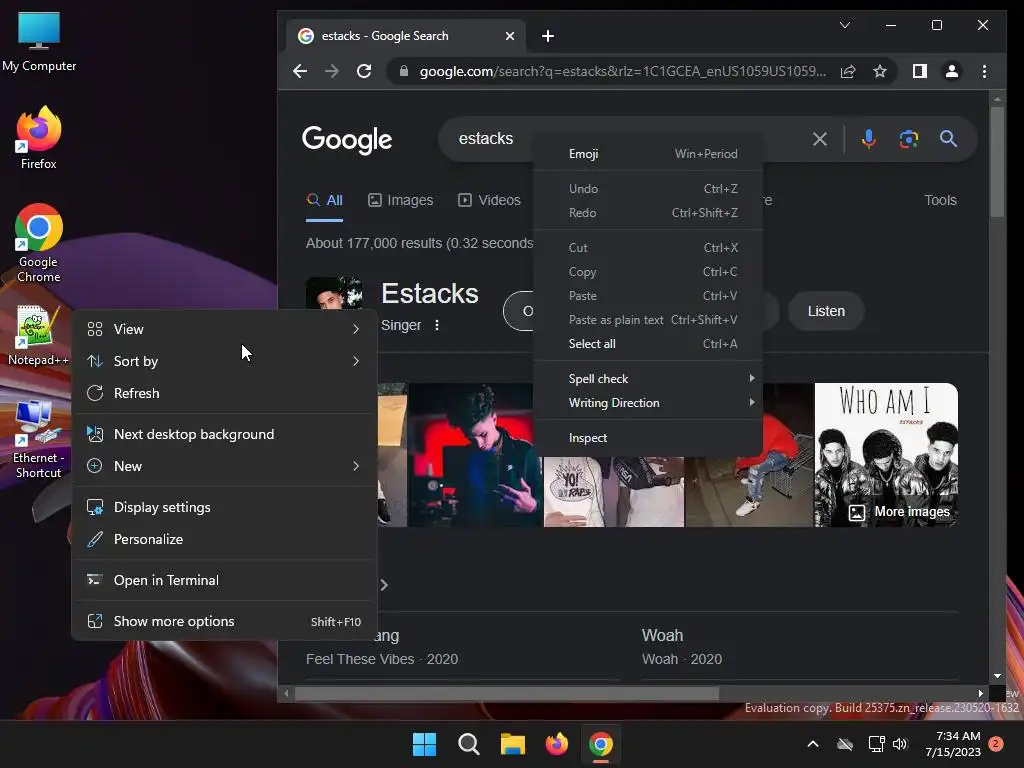This screenshot has width=1024, height=768.
Task: Open taskbar Search
Action: point(468,744)
